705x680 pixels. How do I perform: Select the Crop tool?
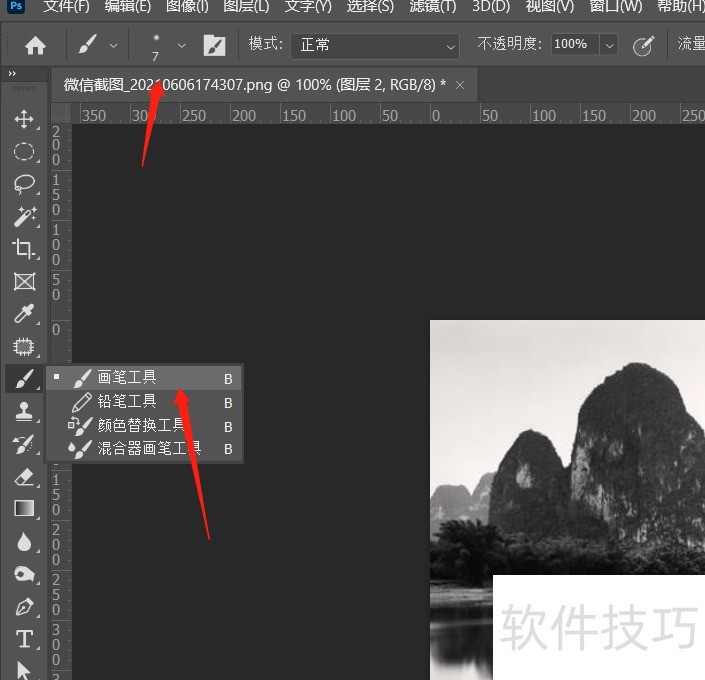24,249
